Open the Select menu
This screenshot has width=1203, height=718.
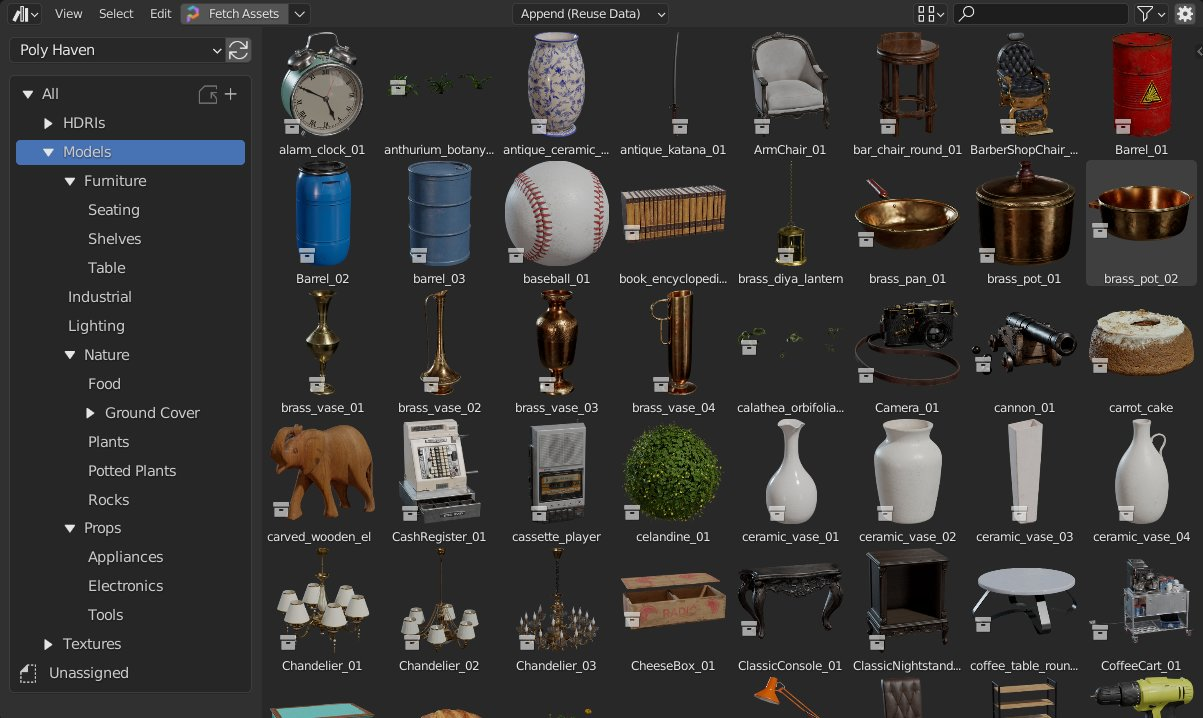(x=116, y=14)
